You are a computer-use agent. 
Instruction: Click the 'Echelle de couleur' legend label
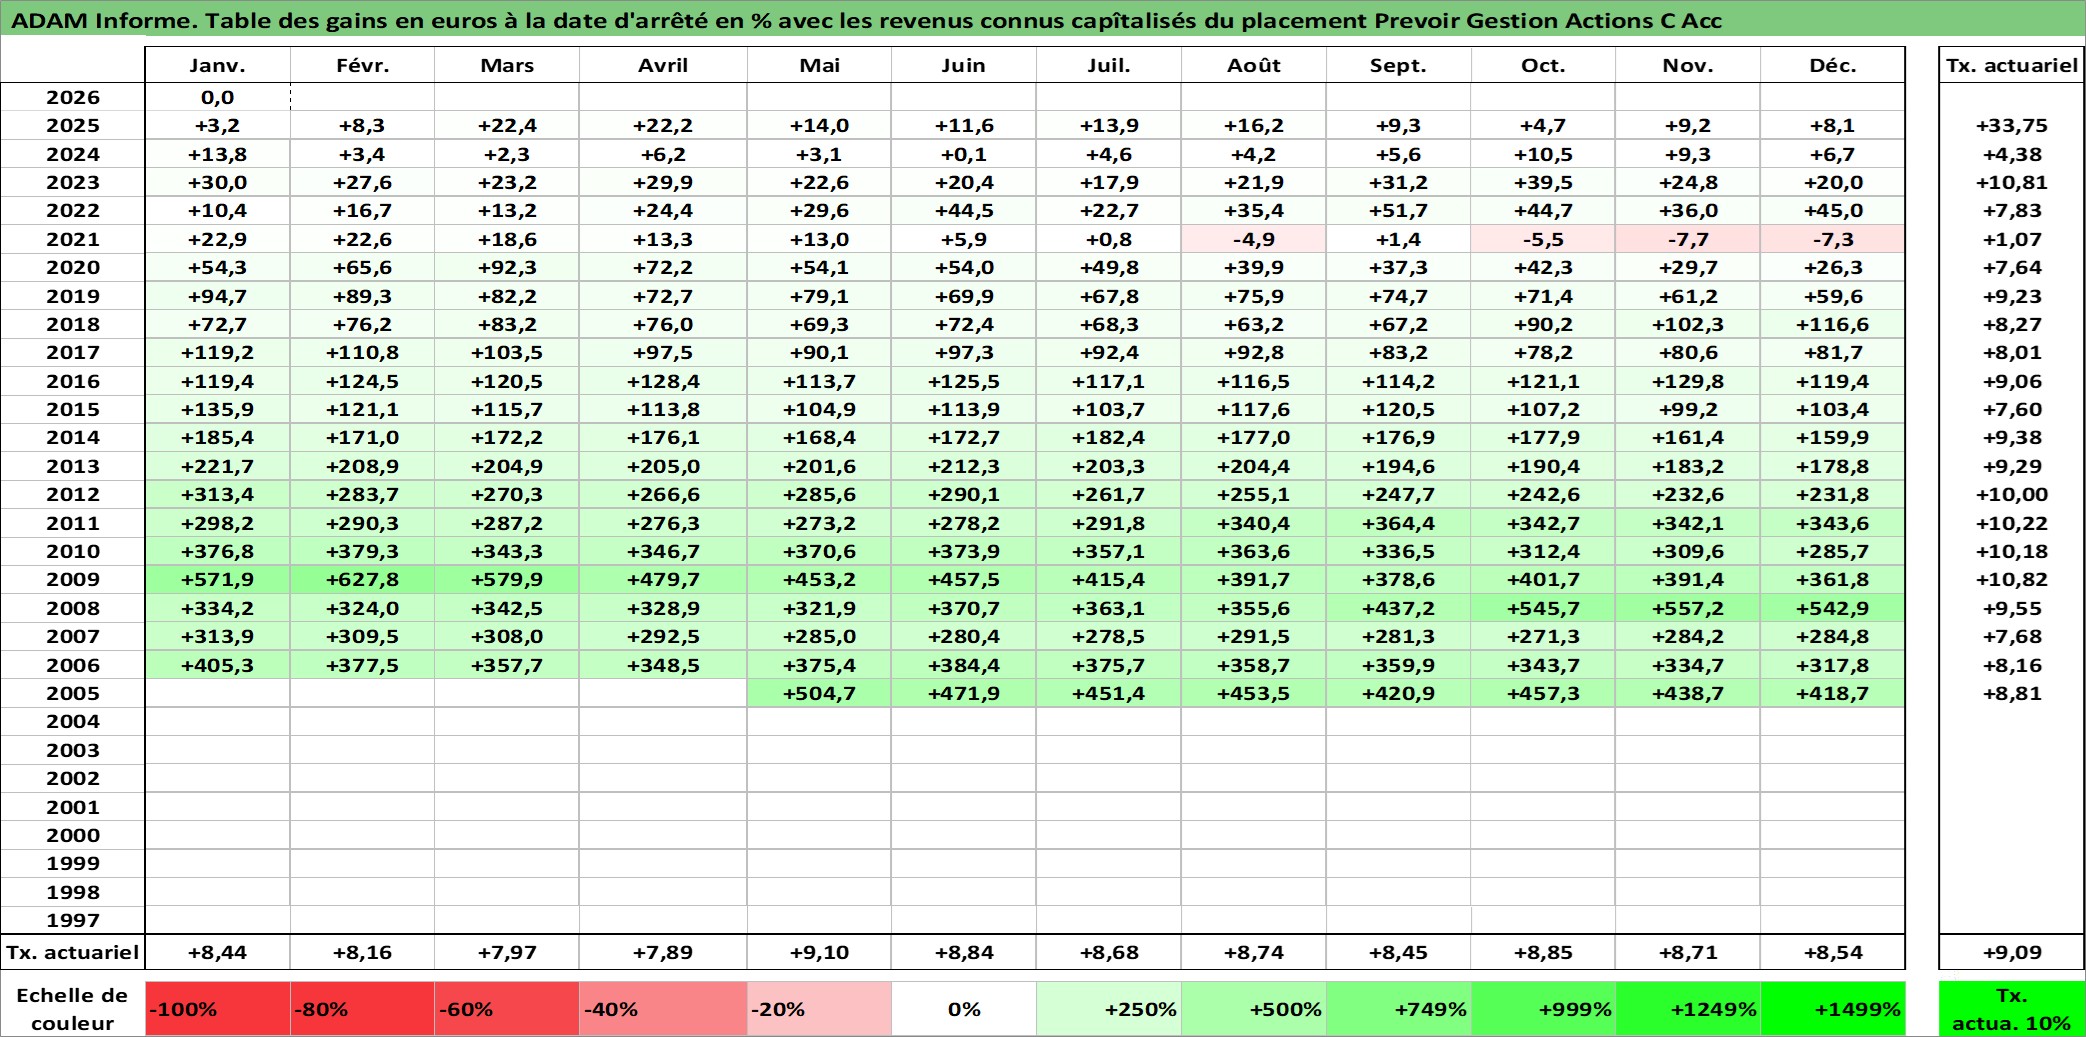point(73,1009)
